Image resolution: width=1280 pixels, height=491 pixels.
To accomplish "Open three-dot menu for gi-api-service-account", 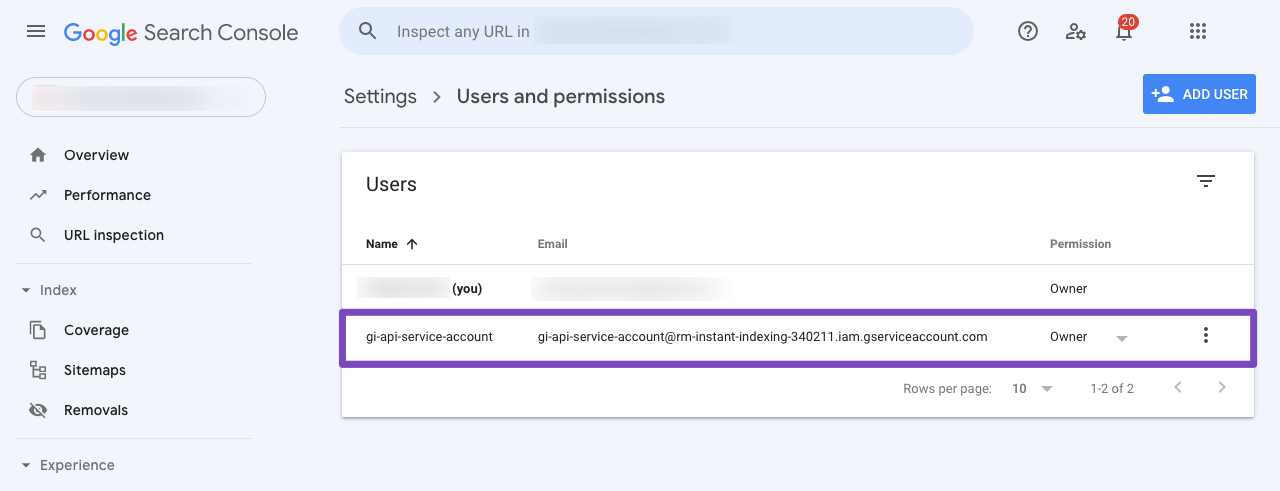I will point(1206,336).
